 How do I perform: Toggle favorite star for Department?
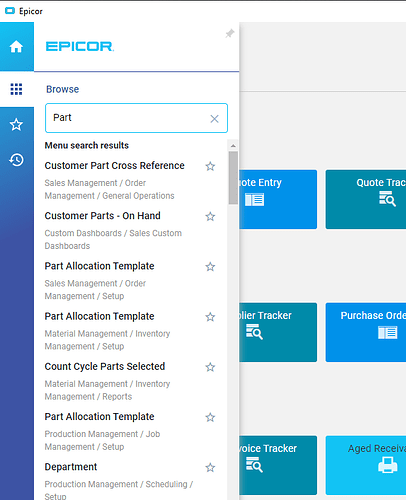pos(210,467)
